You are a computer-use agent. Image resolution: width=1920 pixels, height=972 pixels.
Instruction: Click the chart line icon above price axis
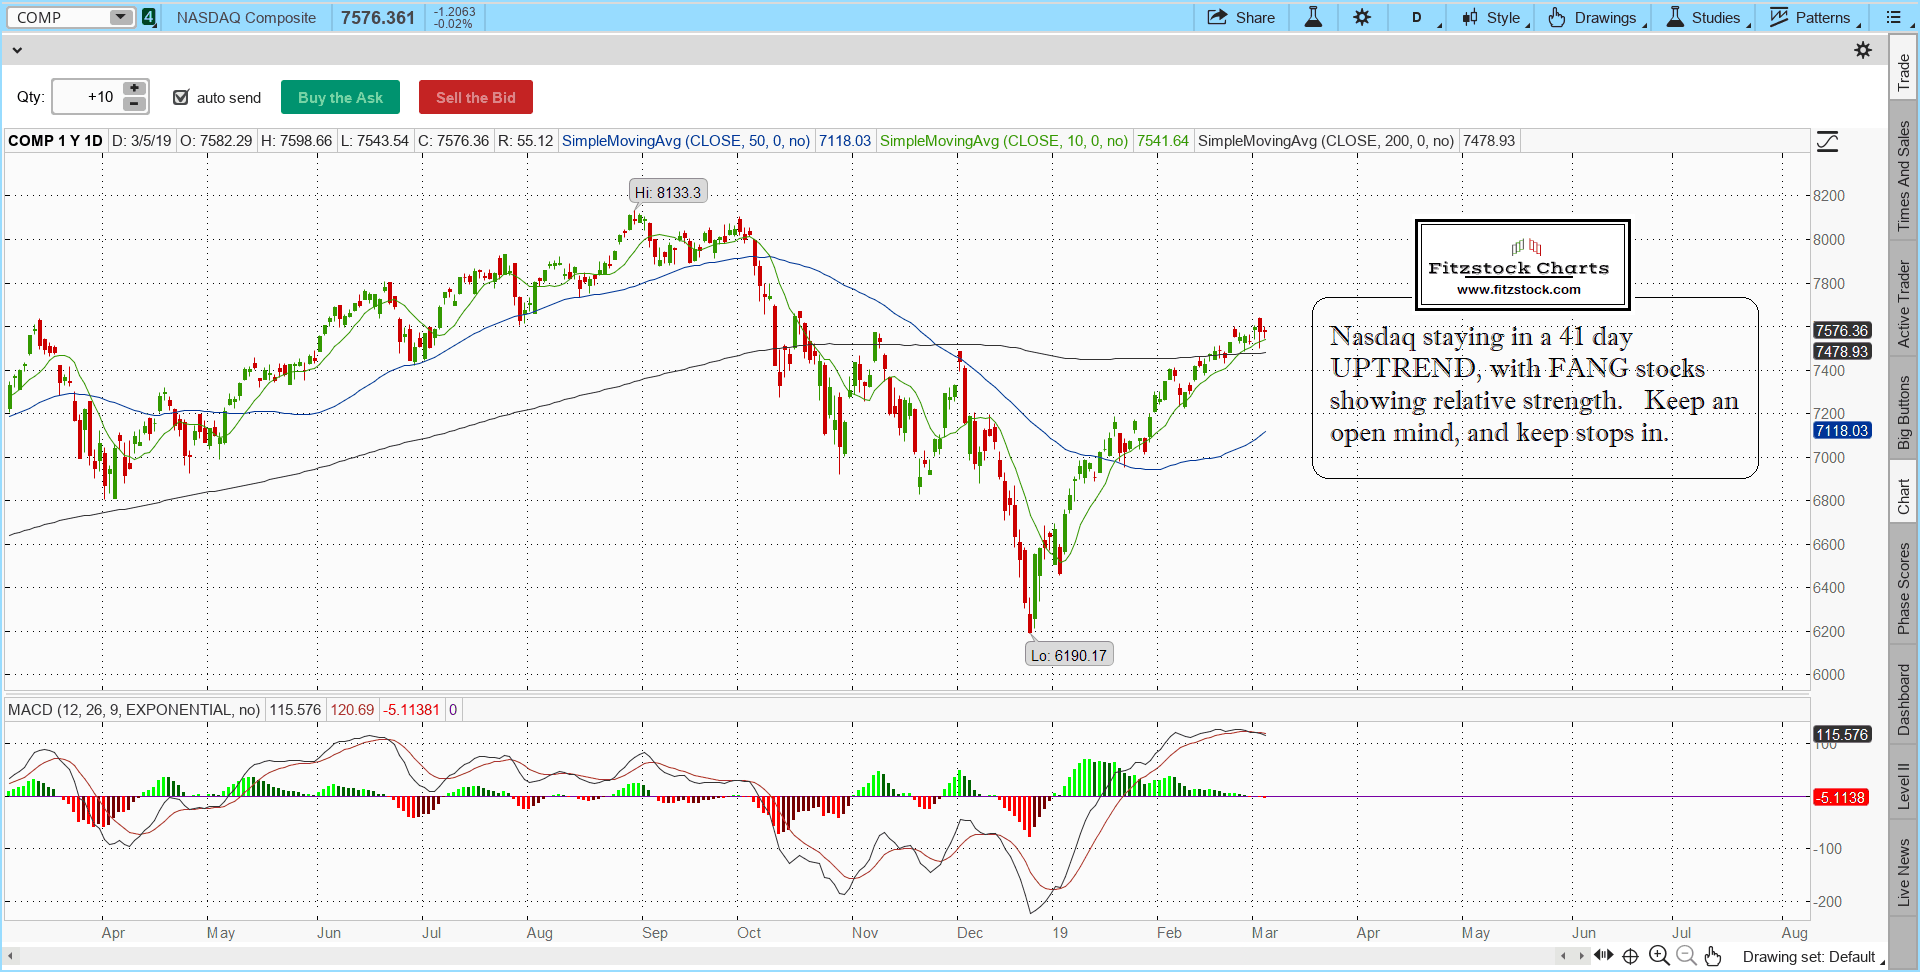1827,142
